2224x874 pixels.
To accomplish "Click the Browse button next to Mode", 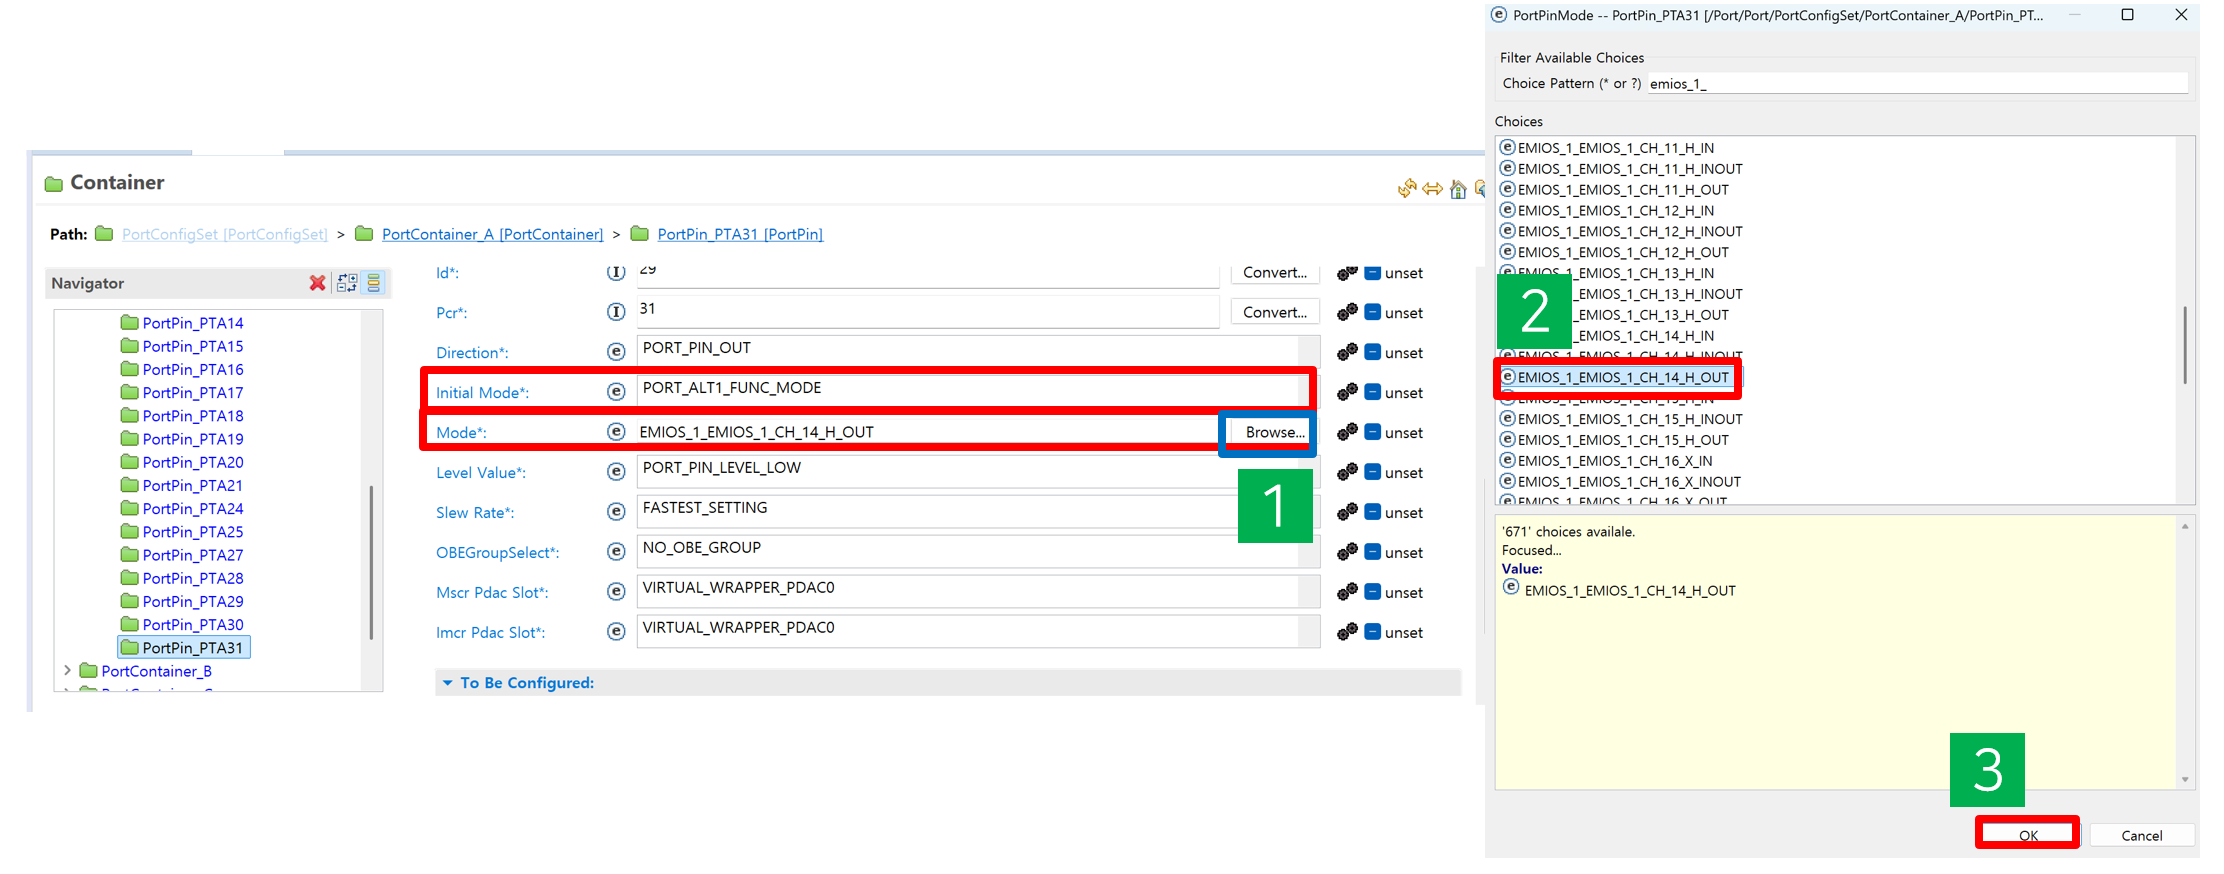I will (1274, 432).
